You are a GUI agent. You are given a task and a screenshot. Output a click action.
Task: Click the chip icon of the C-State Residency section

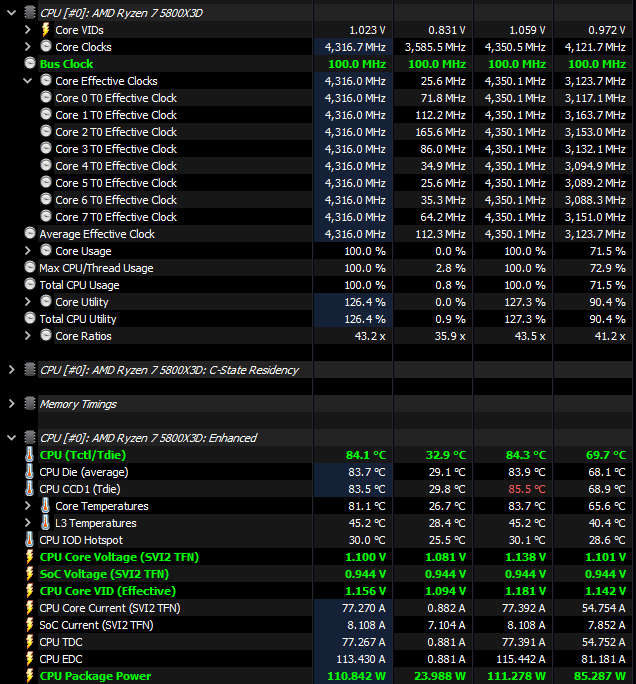(x=30, y=369)
